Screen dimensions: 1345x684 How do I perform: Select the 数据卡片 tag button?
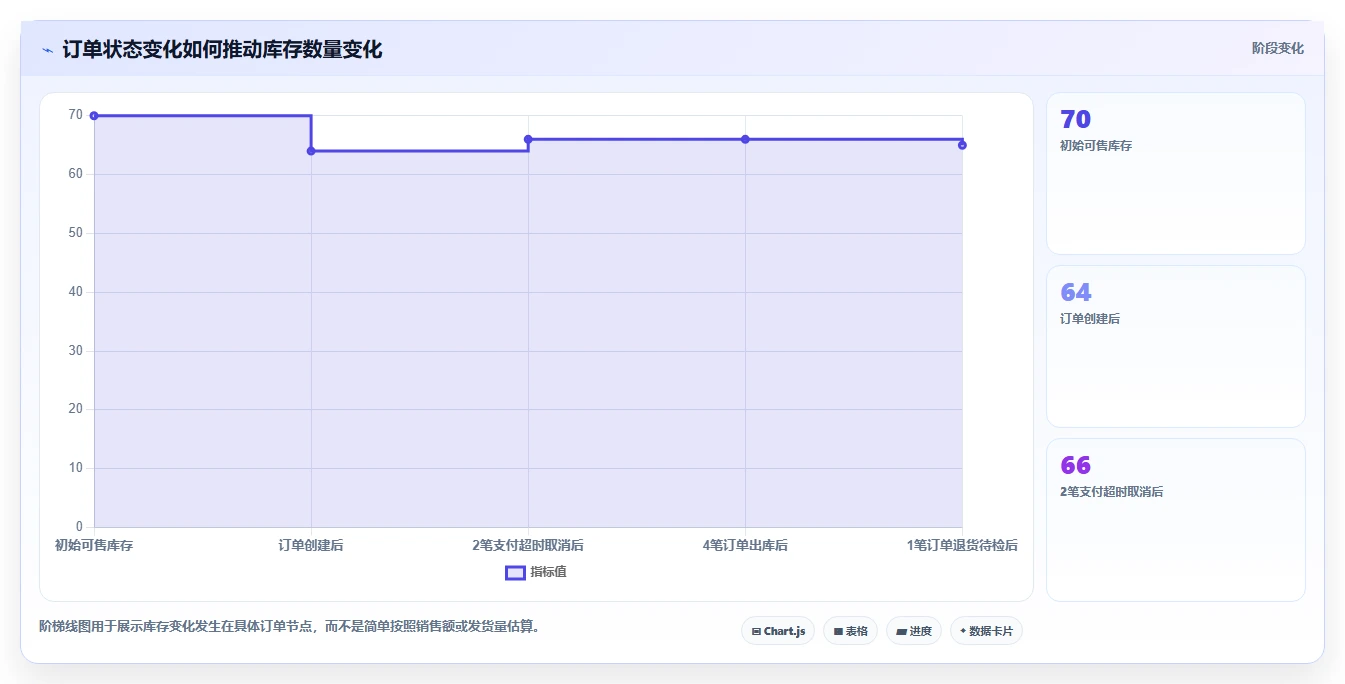click(x=986, y=631)
